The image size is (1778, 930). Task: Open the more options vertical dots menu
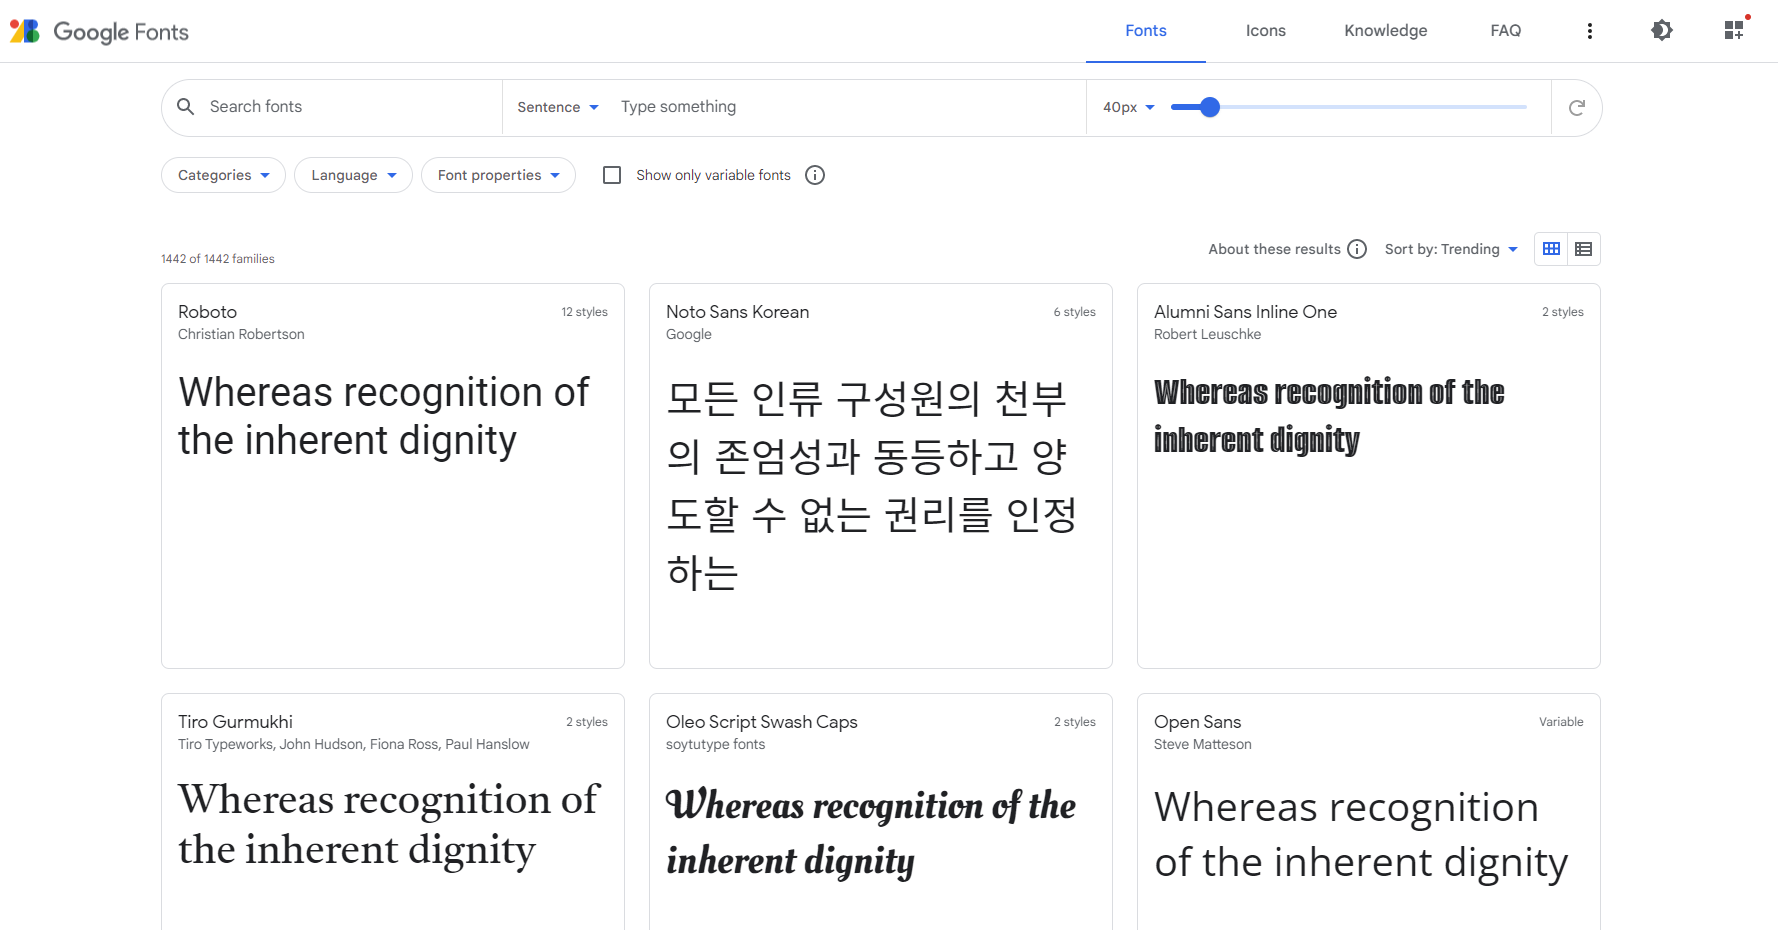coord(1590,31)
